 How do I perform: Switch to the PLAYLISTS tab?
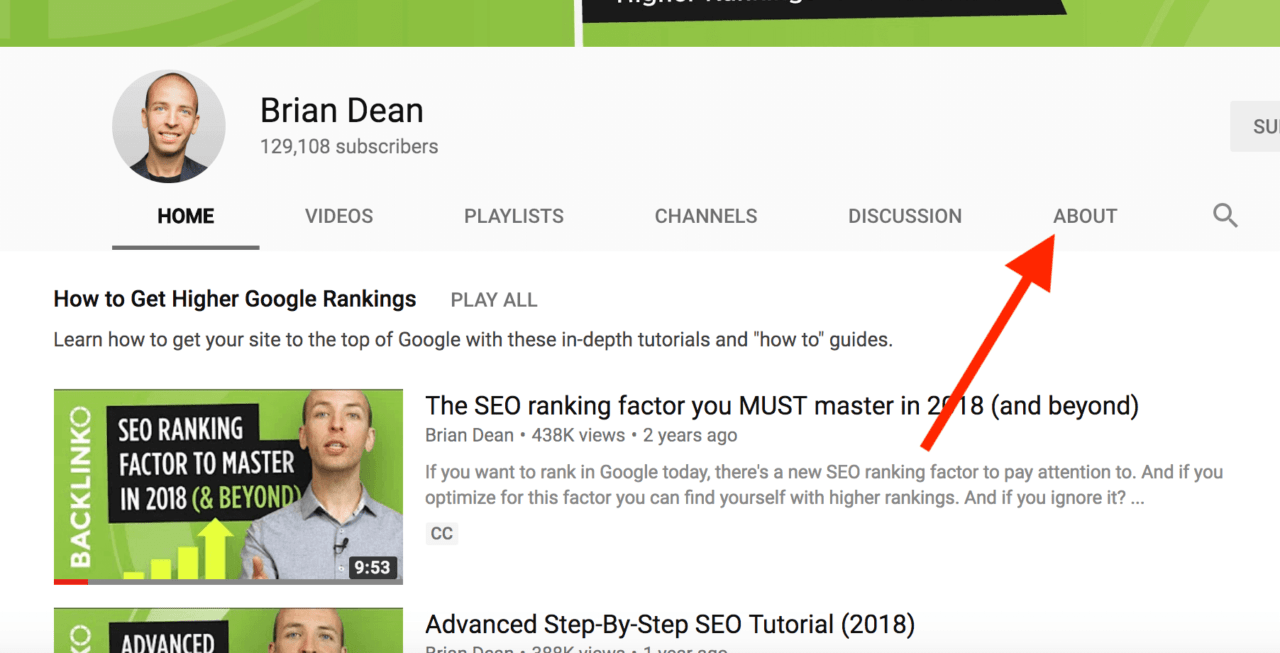pyautogui.click(x=513, y=215)
